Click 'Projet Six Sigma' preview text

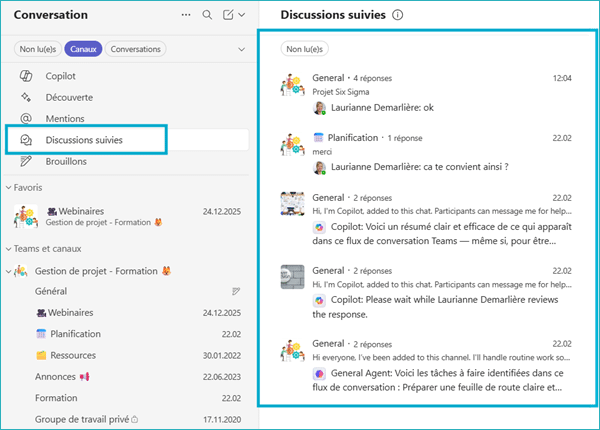click(x=341, y=92)
